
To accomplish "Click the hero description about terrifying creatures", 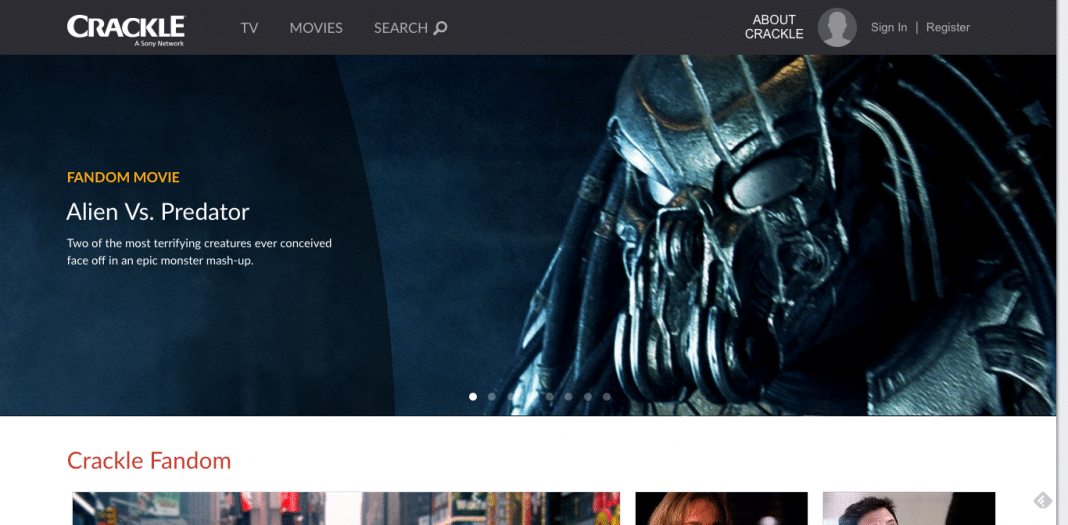I will click(x=199, y=251).
